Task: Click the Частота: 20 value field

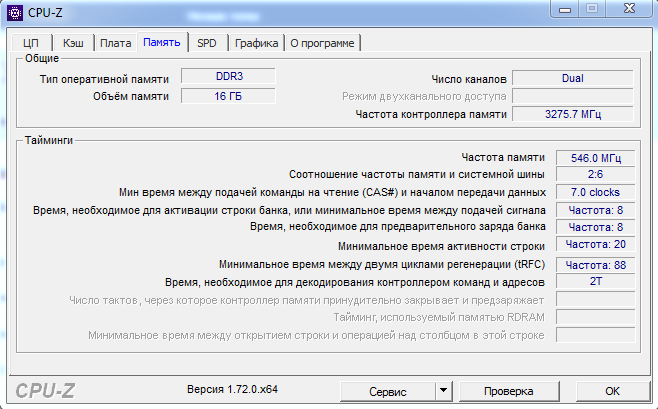Action: coord(595,245)
